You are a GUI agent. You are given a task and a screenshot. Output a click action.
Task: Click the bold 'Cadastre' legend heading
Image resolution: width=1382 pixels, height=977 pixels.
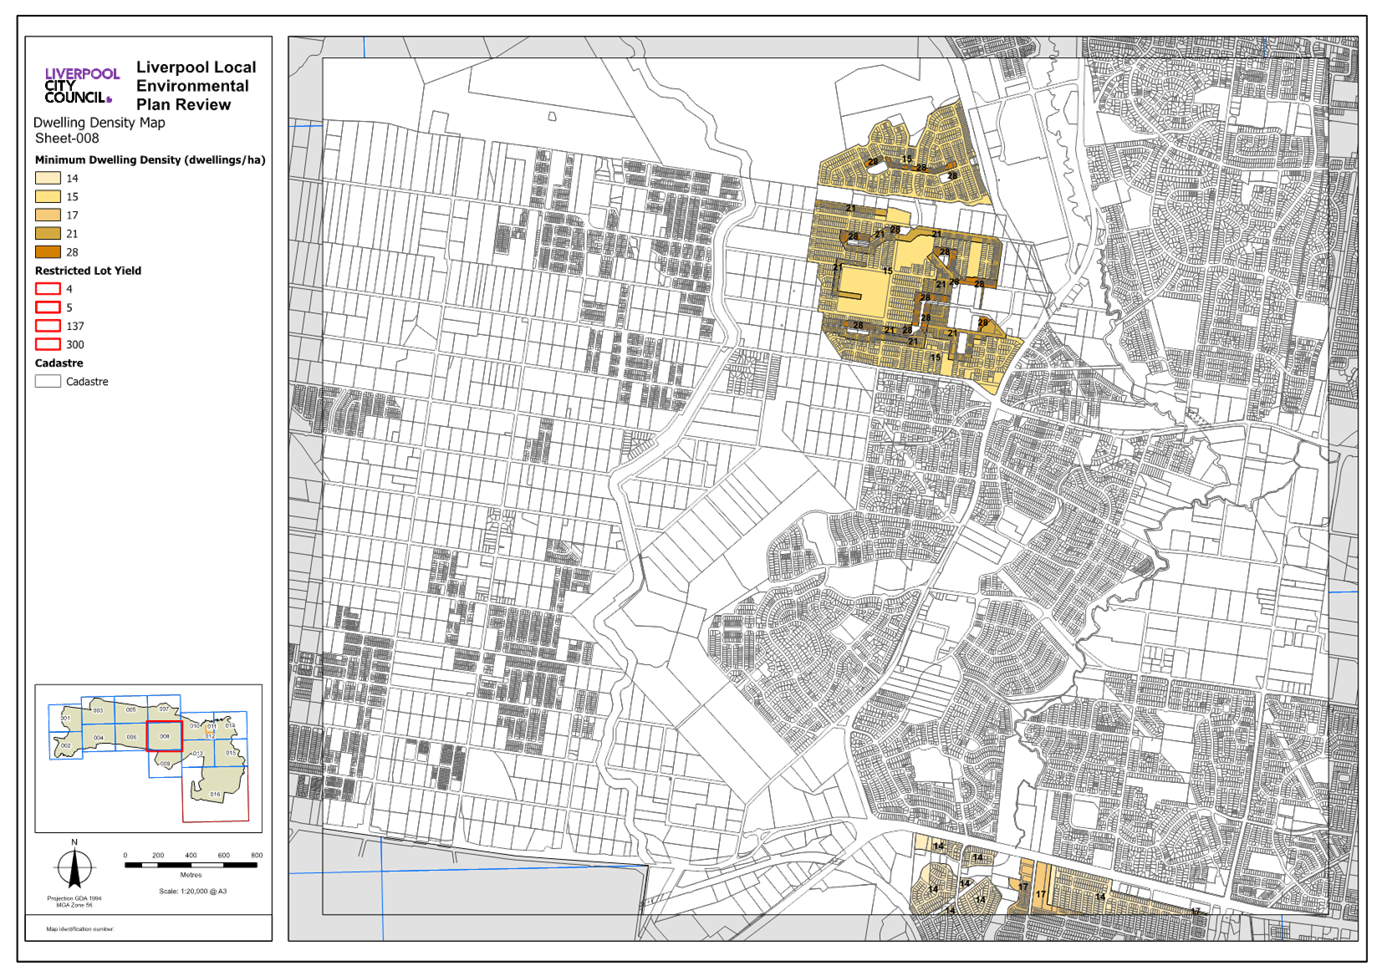click(x=59, y=363)
